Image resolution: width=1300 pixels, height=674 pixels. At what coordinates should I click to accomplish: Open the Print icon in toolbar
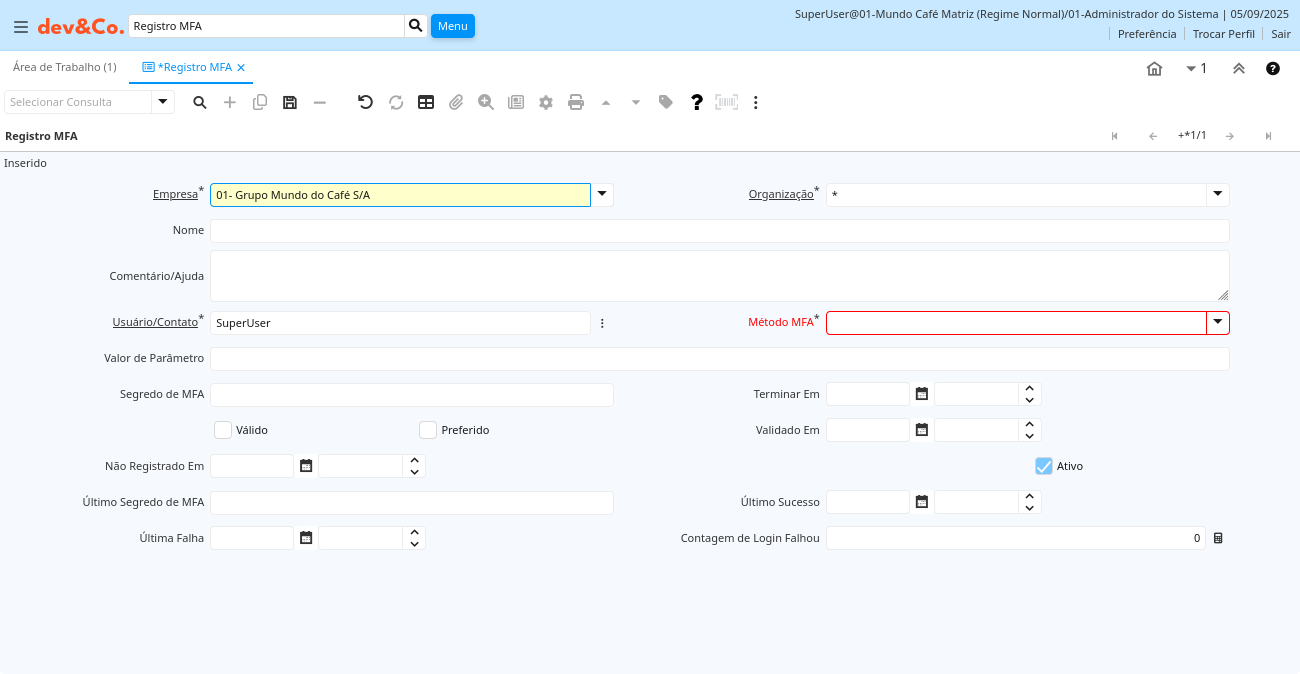(x=576, y=102)
